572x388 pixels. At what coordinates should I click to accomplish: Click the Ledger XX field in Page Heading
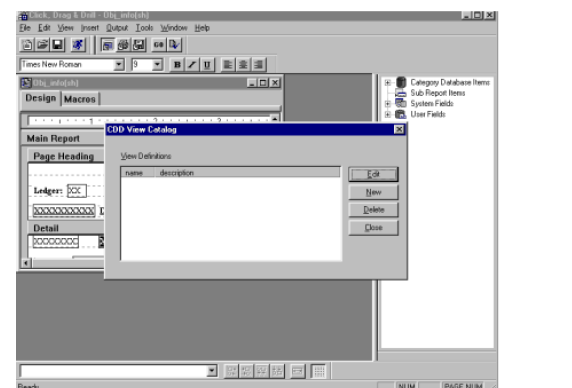[77, 191]
